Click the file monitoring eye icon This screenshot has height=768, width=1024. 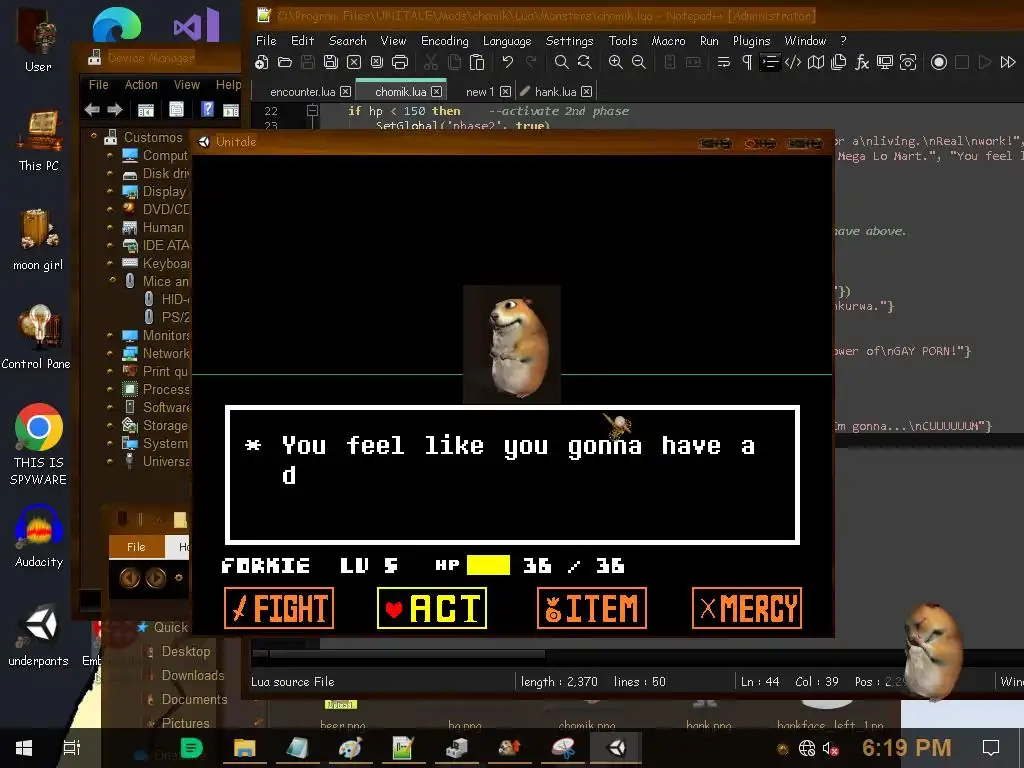908,62
